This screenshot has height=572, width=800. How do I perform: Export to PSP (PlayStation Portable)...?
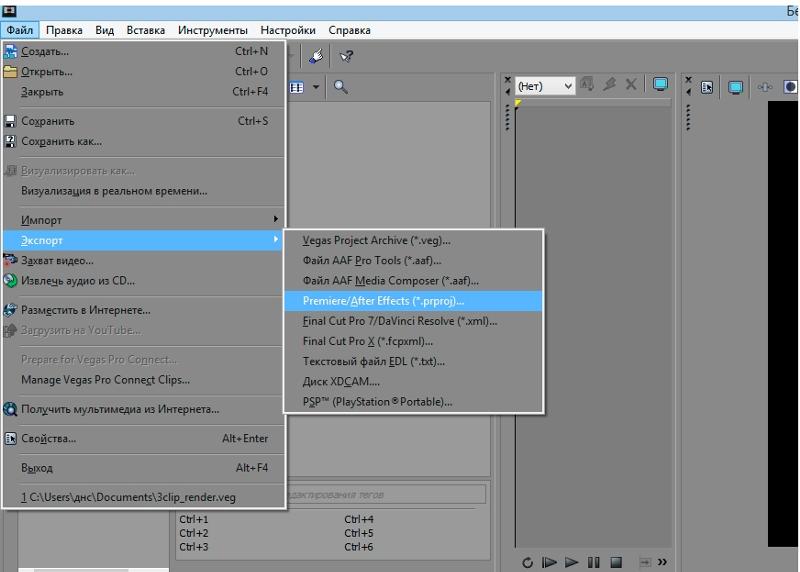[413, 402]
